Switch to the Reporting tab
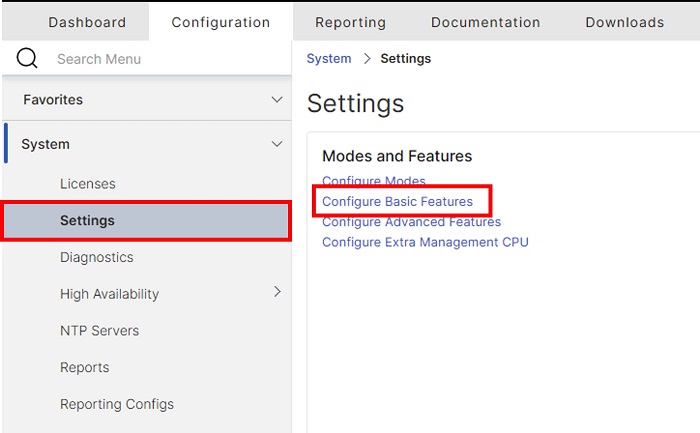Screen dimensions: 700x433 tap(350, 22)
